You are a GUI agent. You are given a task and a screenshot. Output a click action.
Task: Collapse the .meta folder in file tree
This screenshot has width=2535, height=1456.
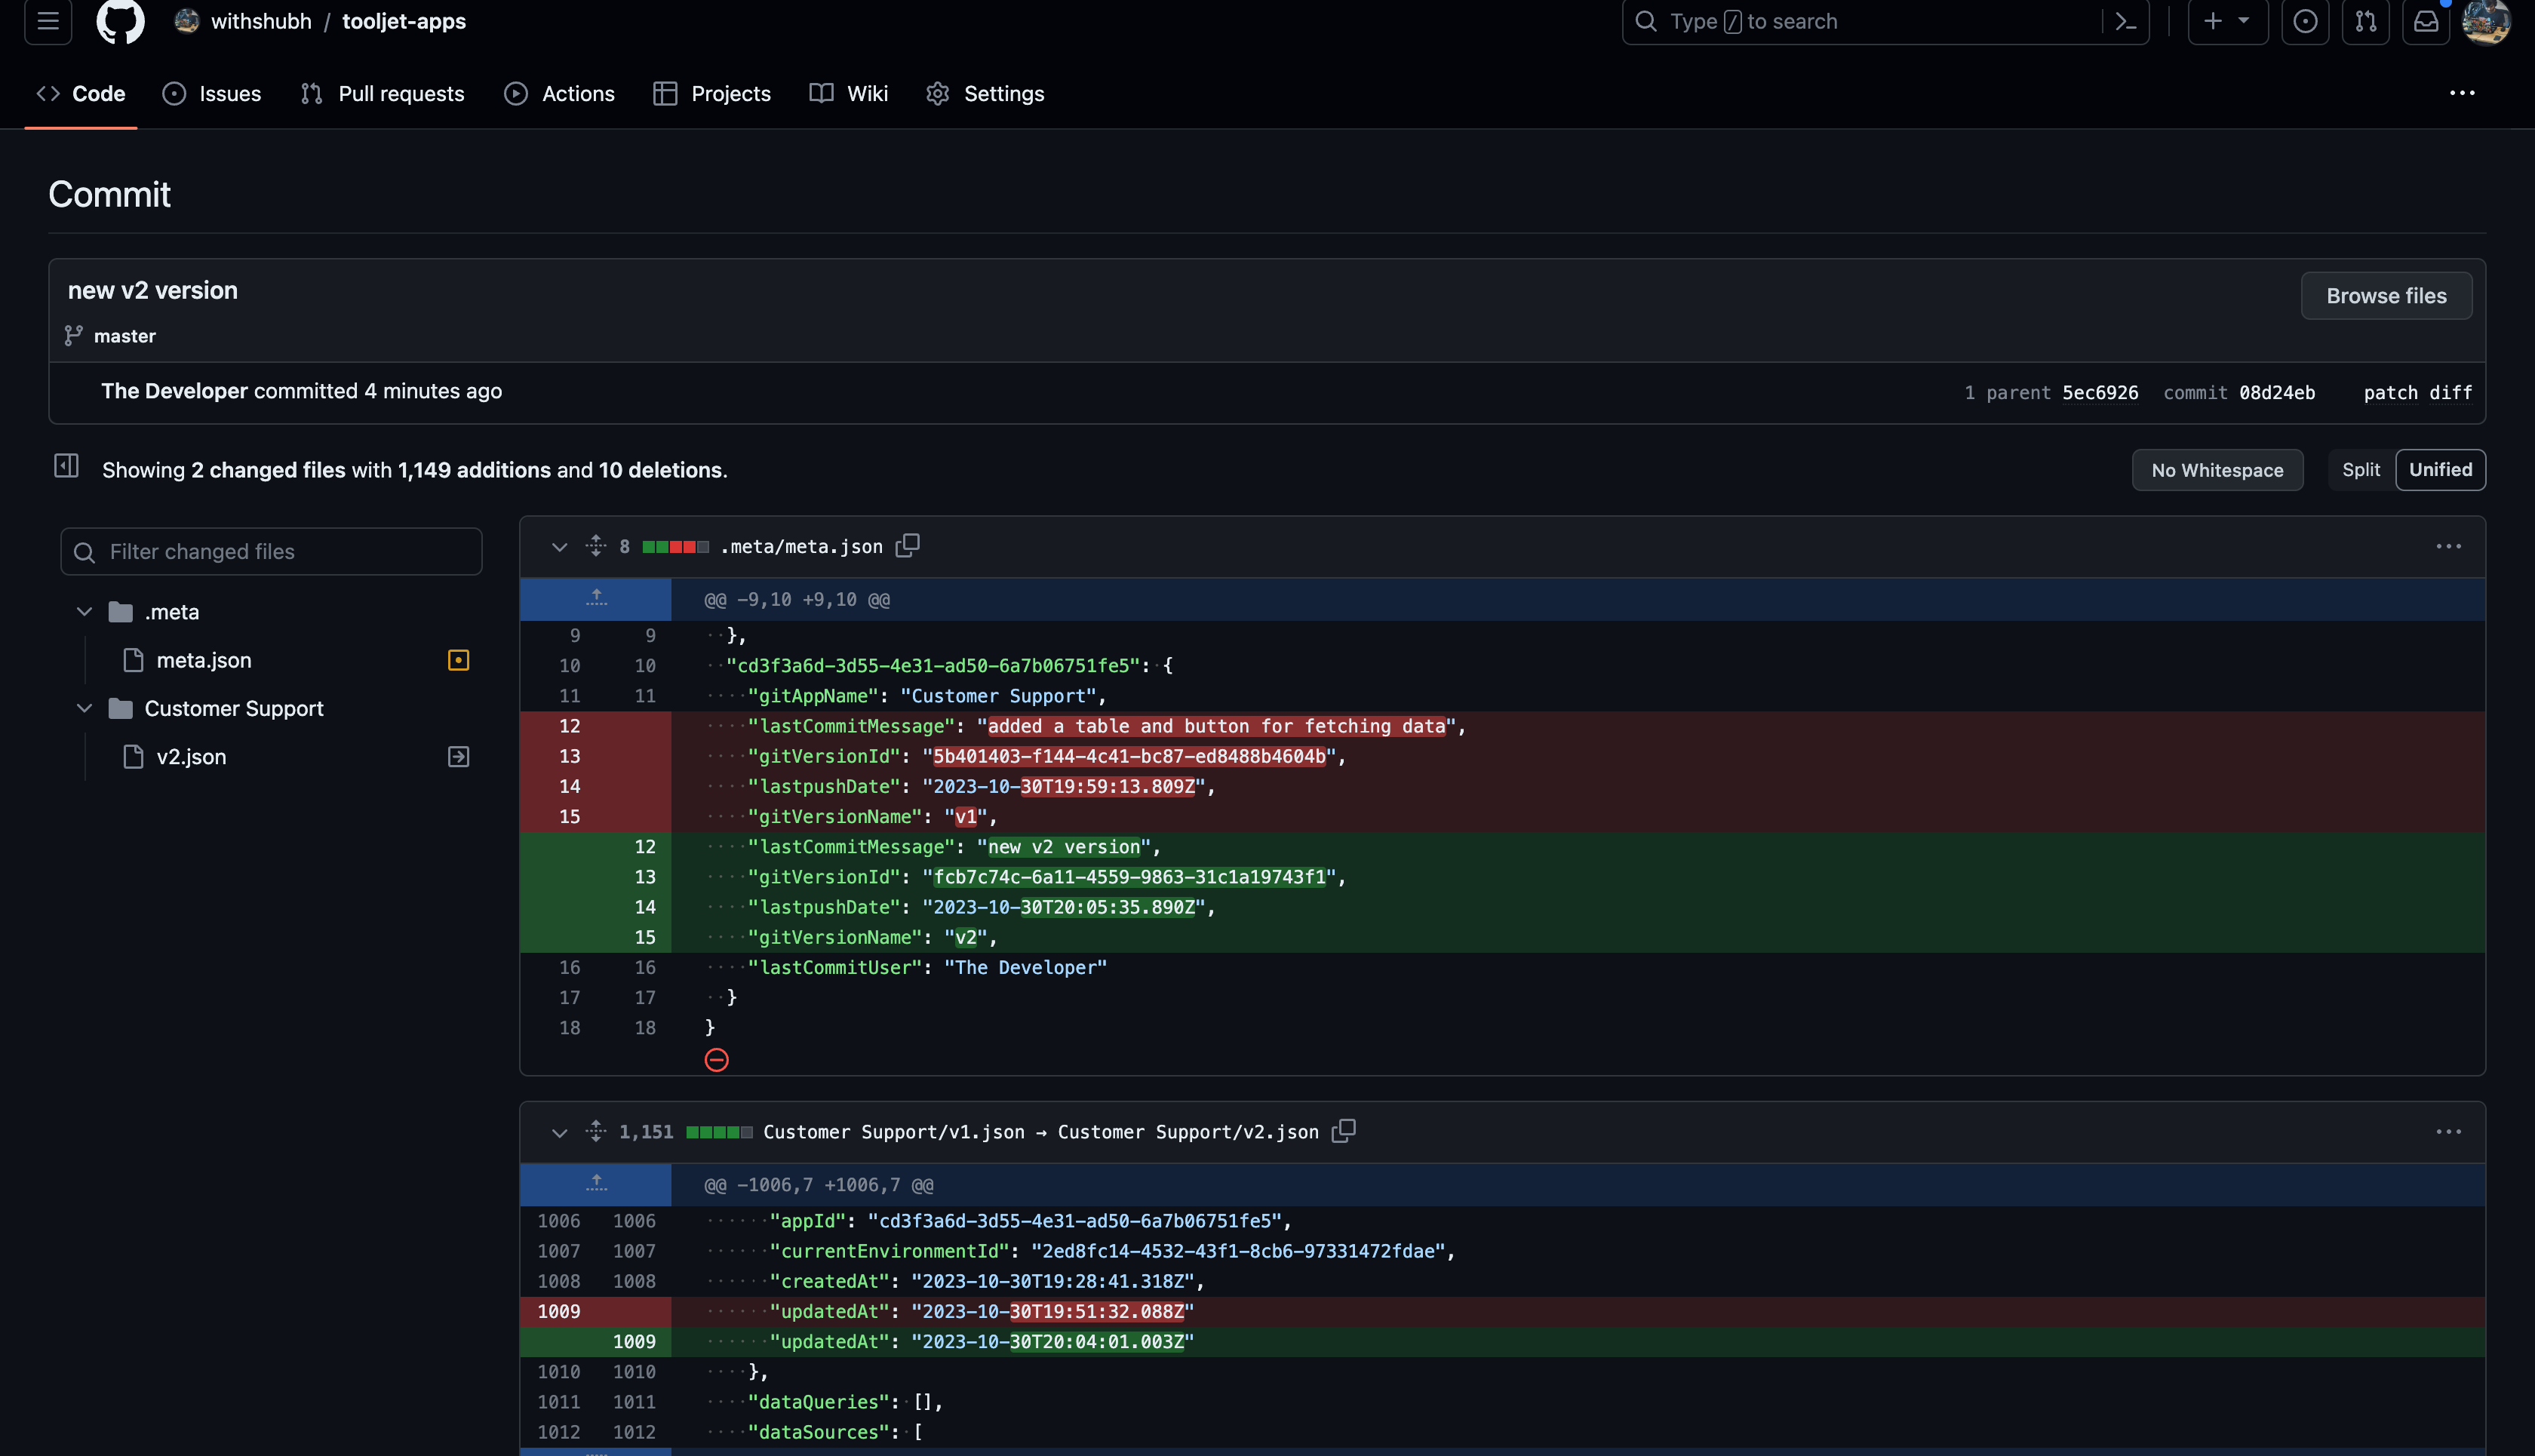point(84,612)
